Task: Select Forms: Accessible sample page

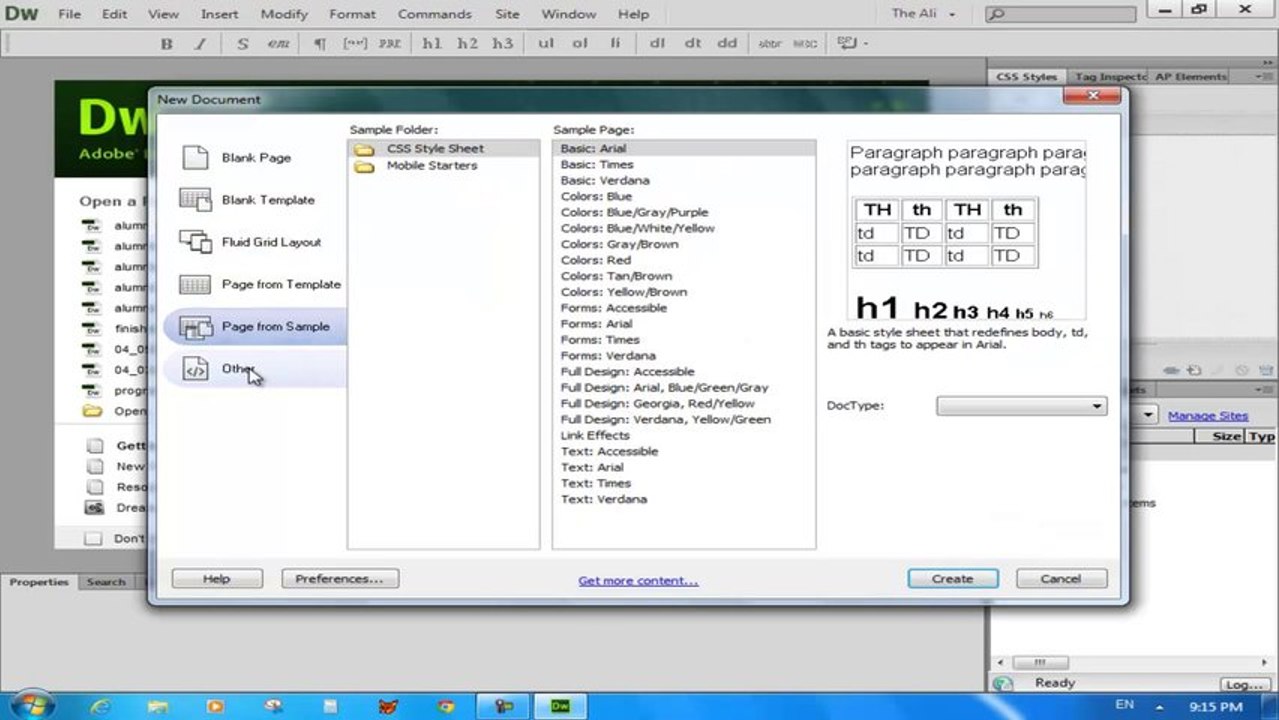Action: pos(613,308)
